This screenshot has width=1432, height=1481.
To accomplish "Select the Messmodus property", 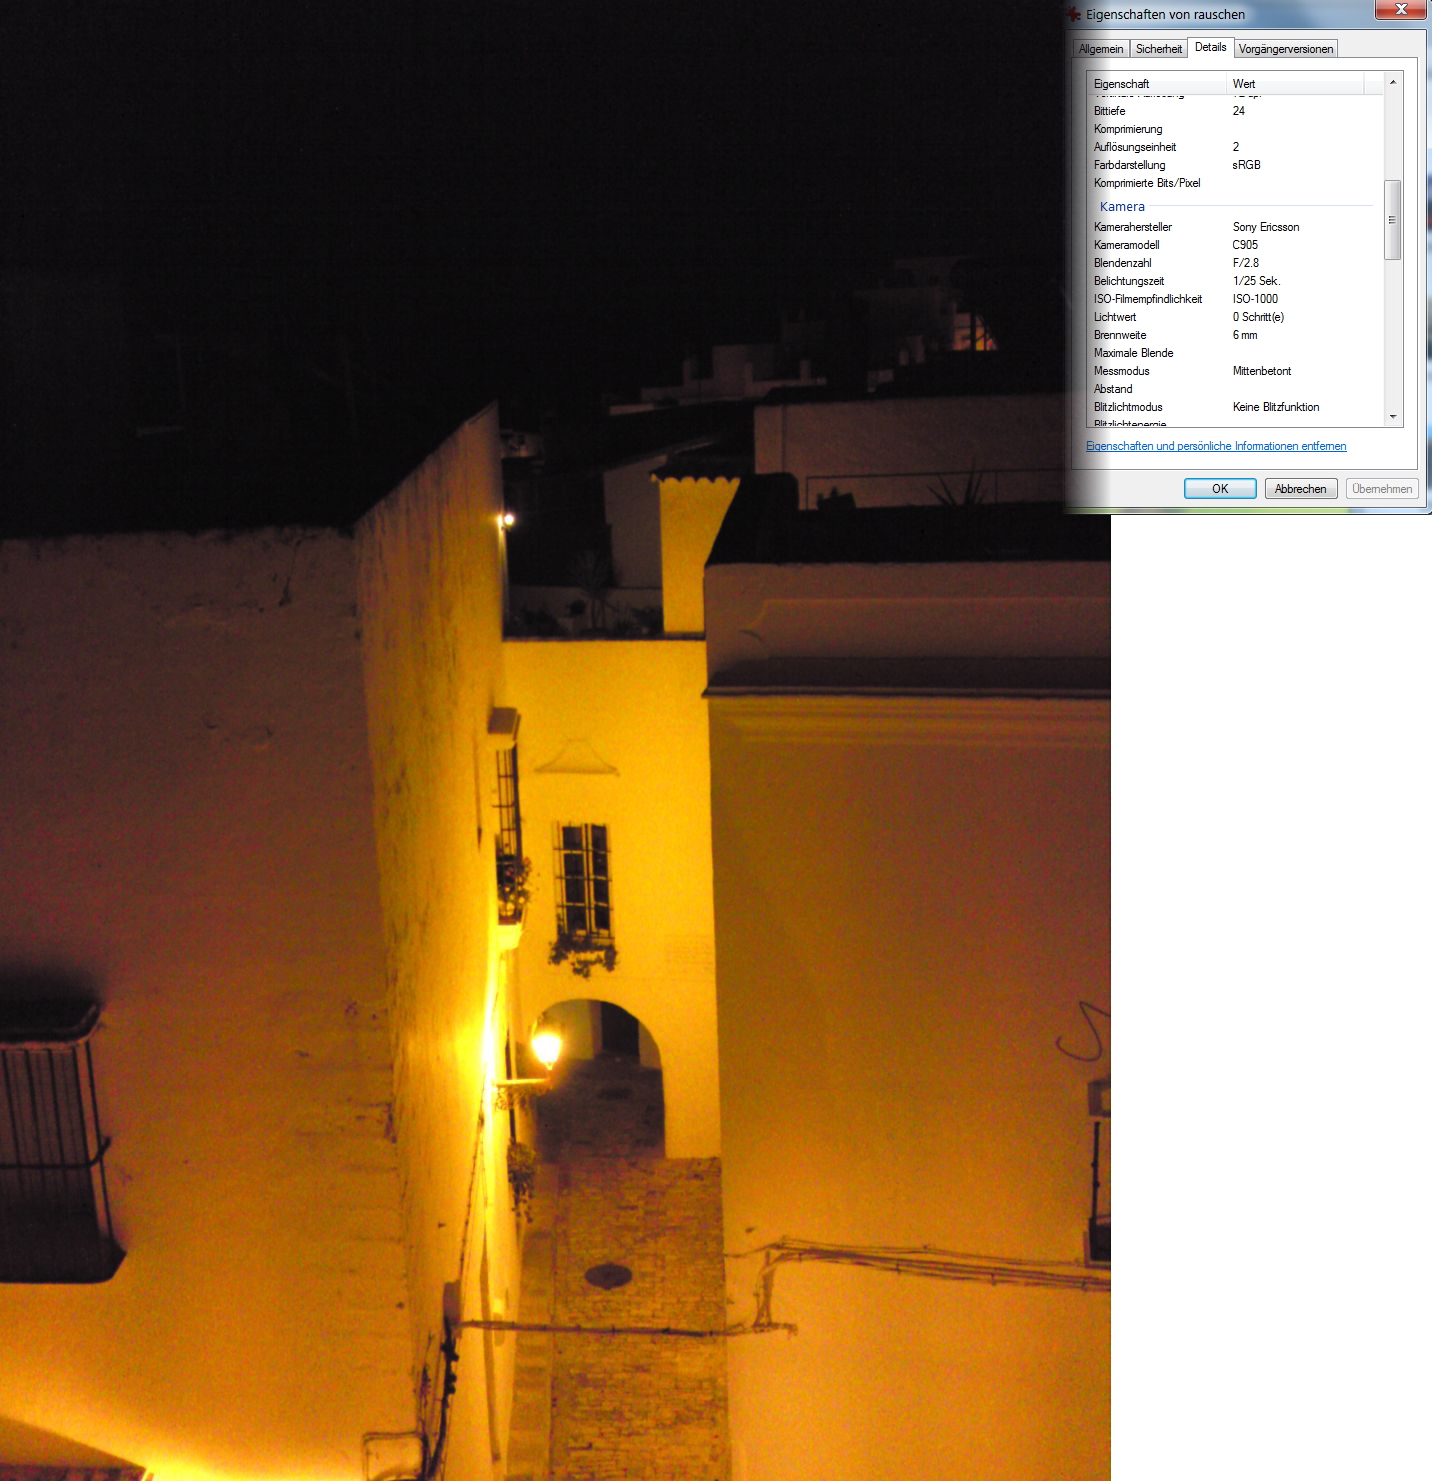I will pyautogui.click(x=1122, y=371).
